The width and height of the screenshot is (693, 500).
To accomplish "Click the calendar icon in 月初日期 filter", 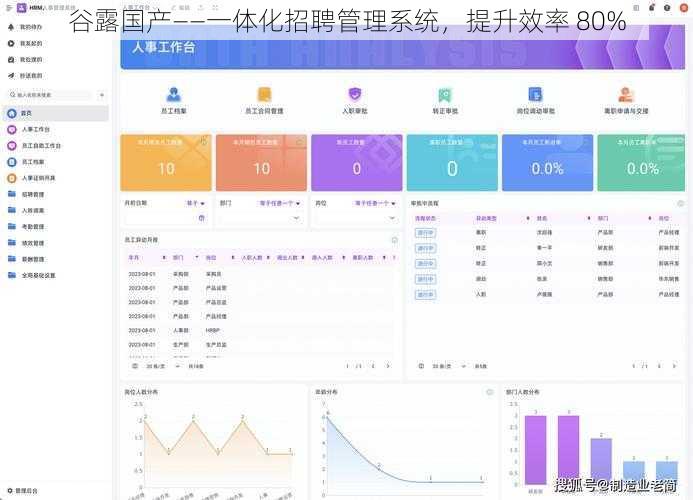I will (x=202, y=218).
